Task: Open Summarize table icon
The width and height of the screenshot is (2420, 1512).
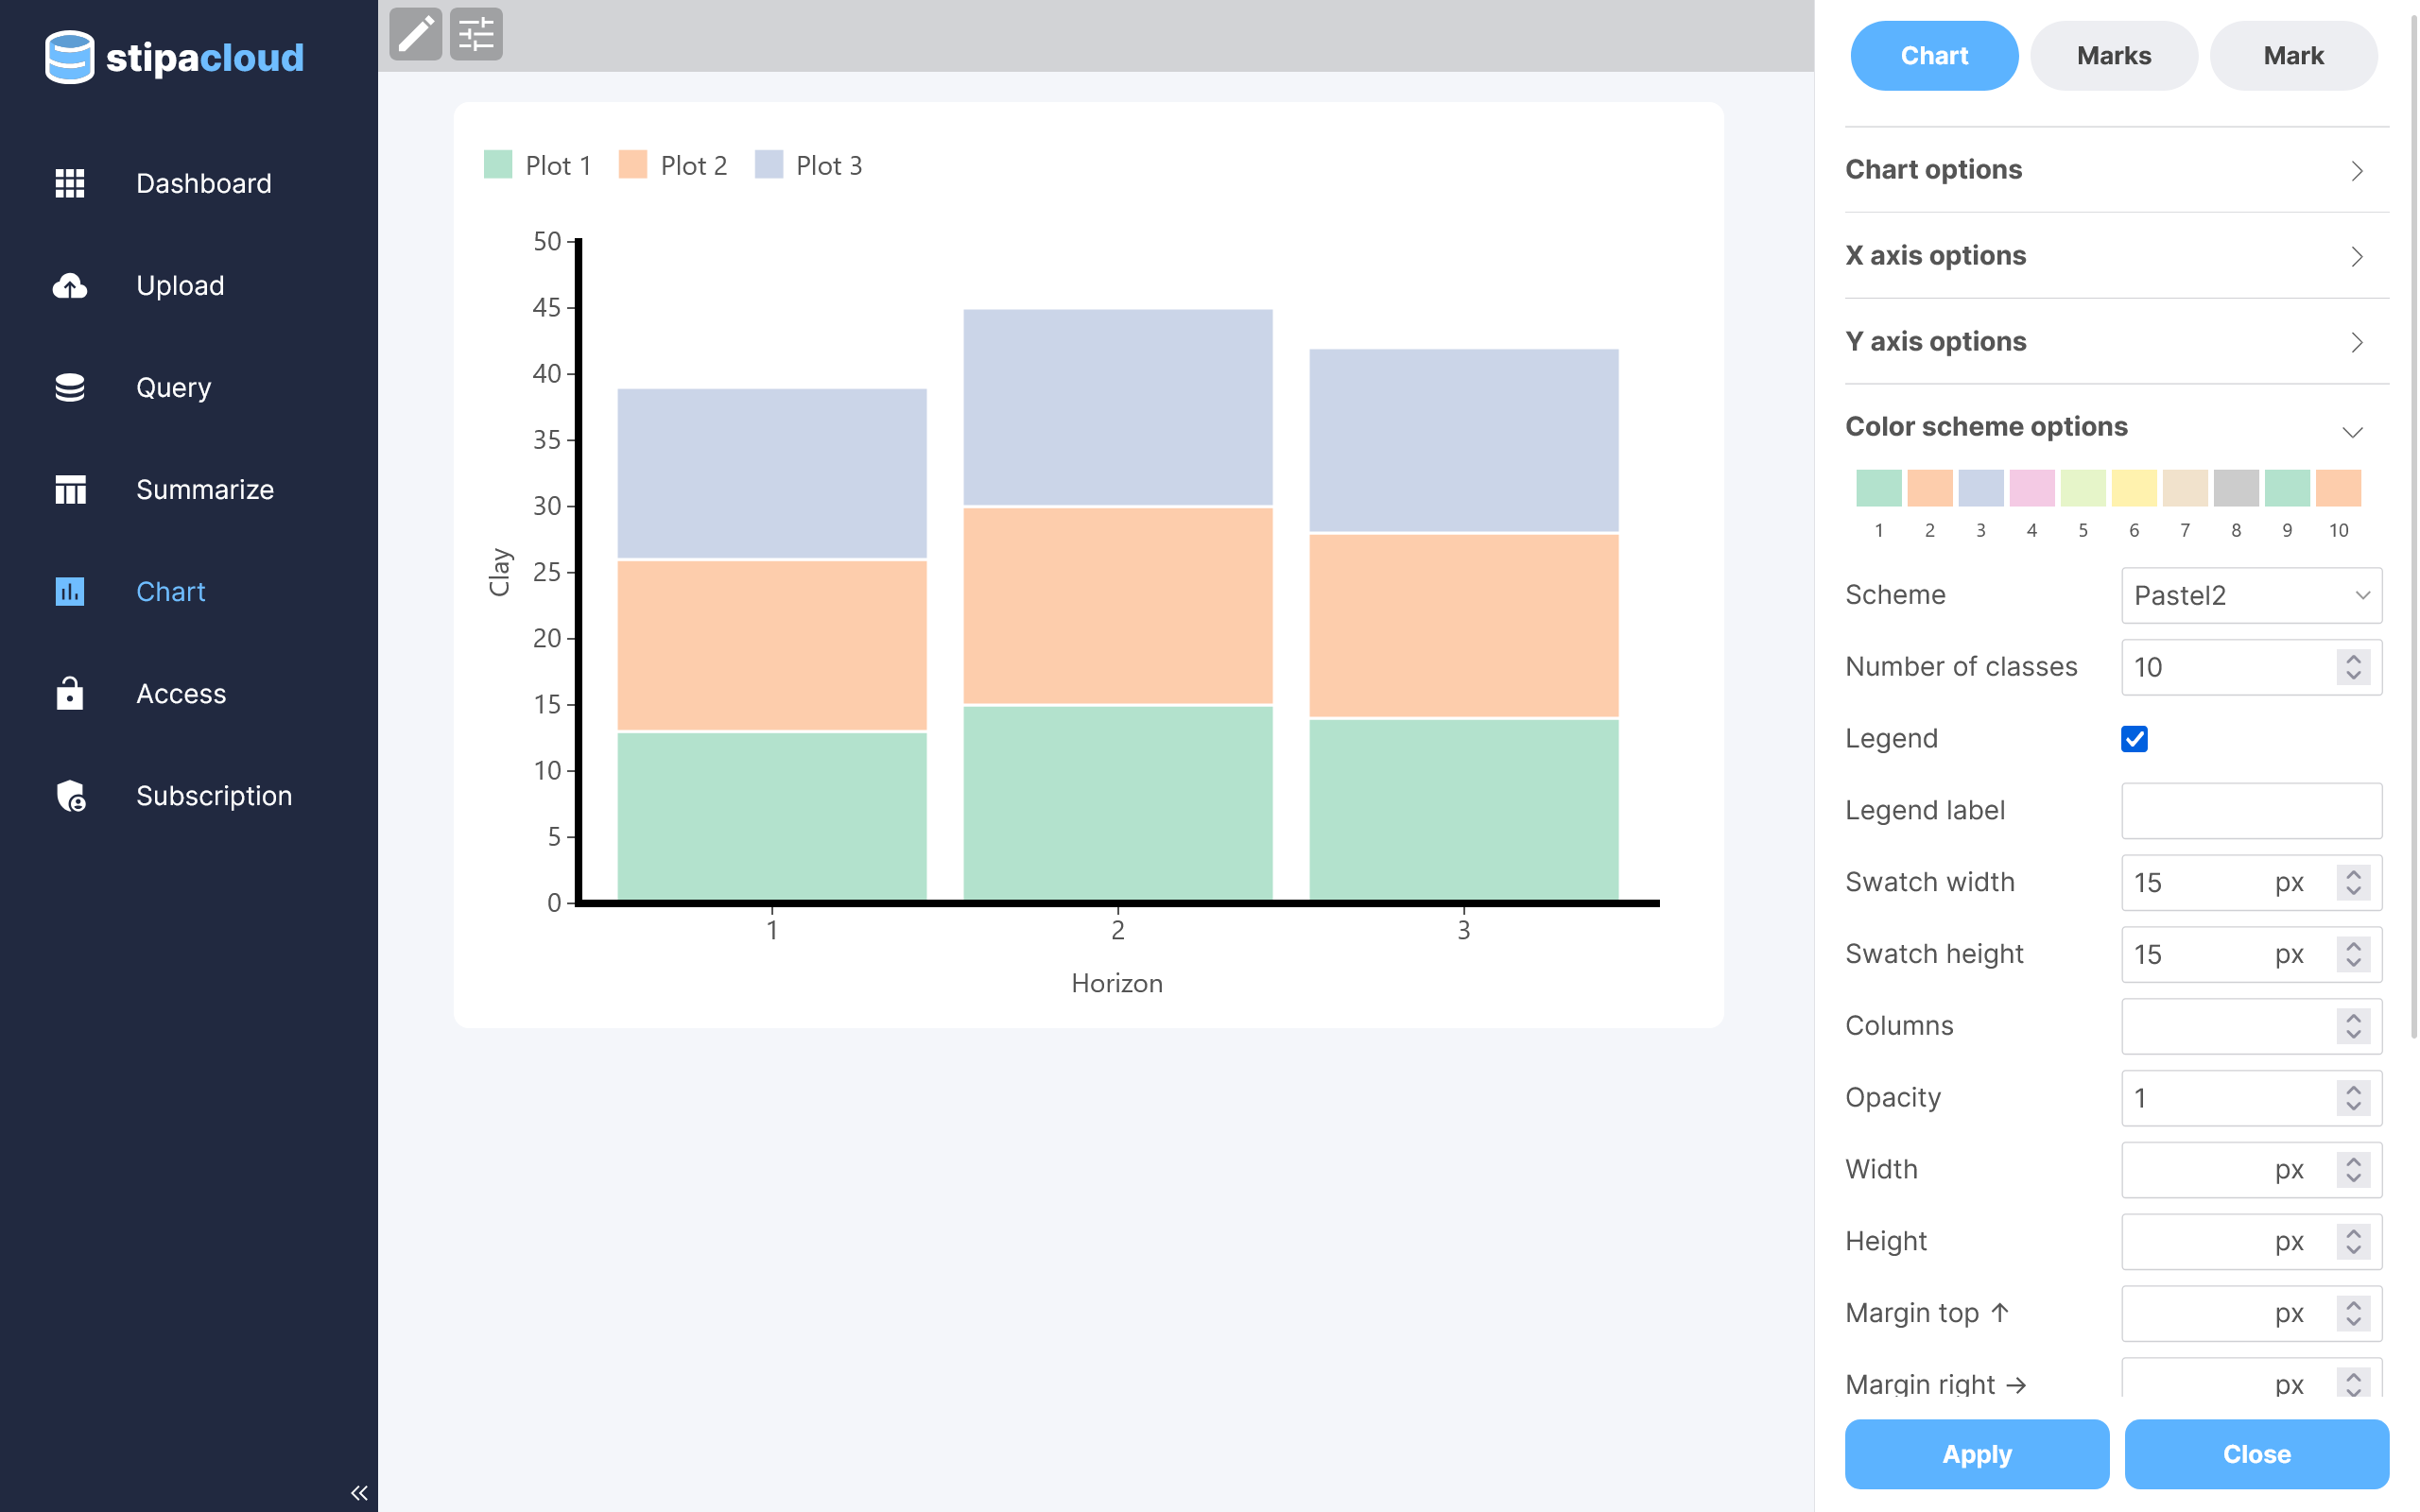Action: click(x=69, y=490)
